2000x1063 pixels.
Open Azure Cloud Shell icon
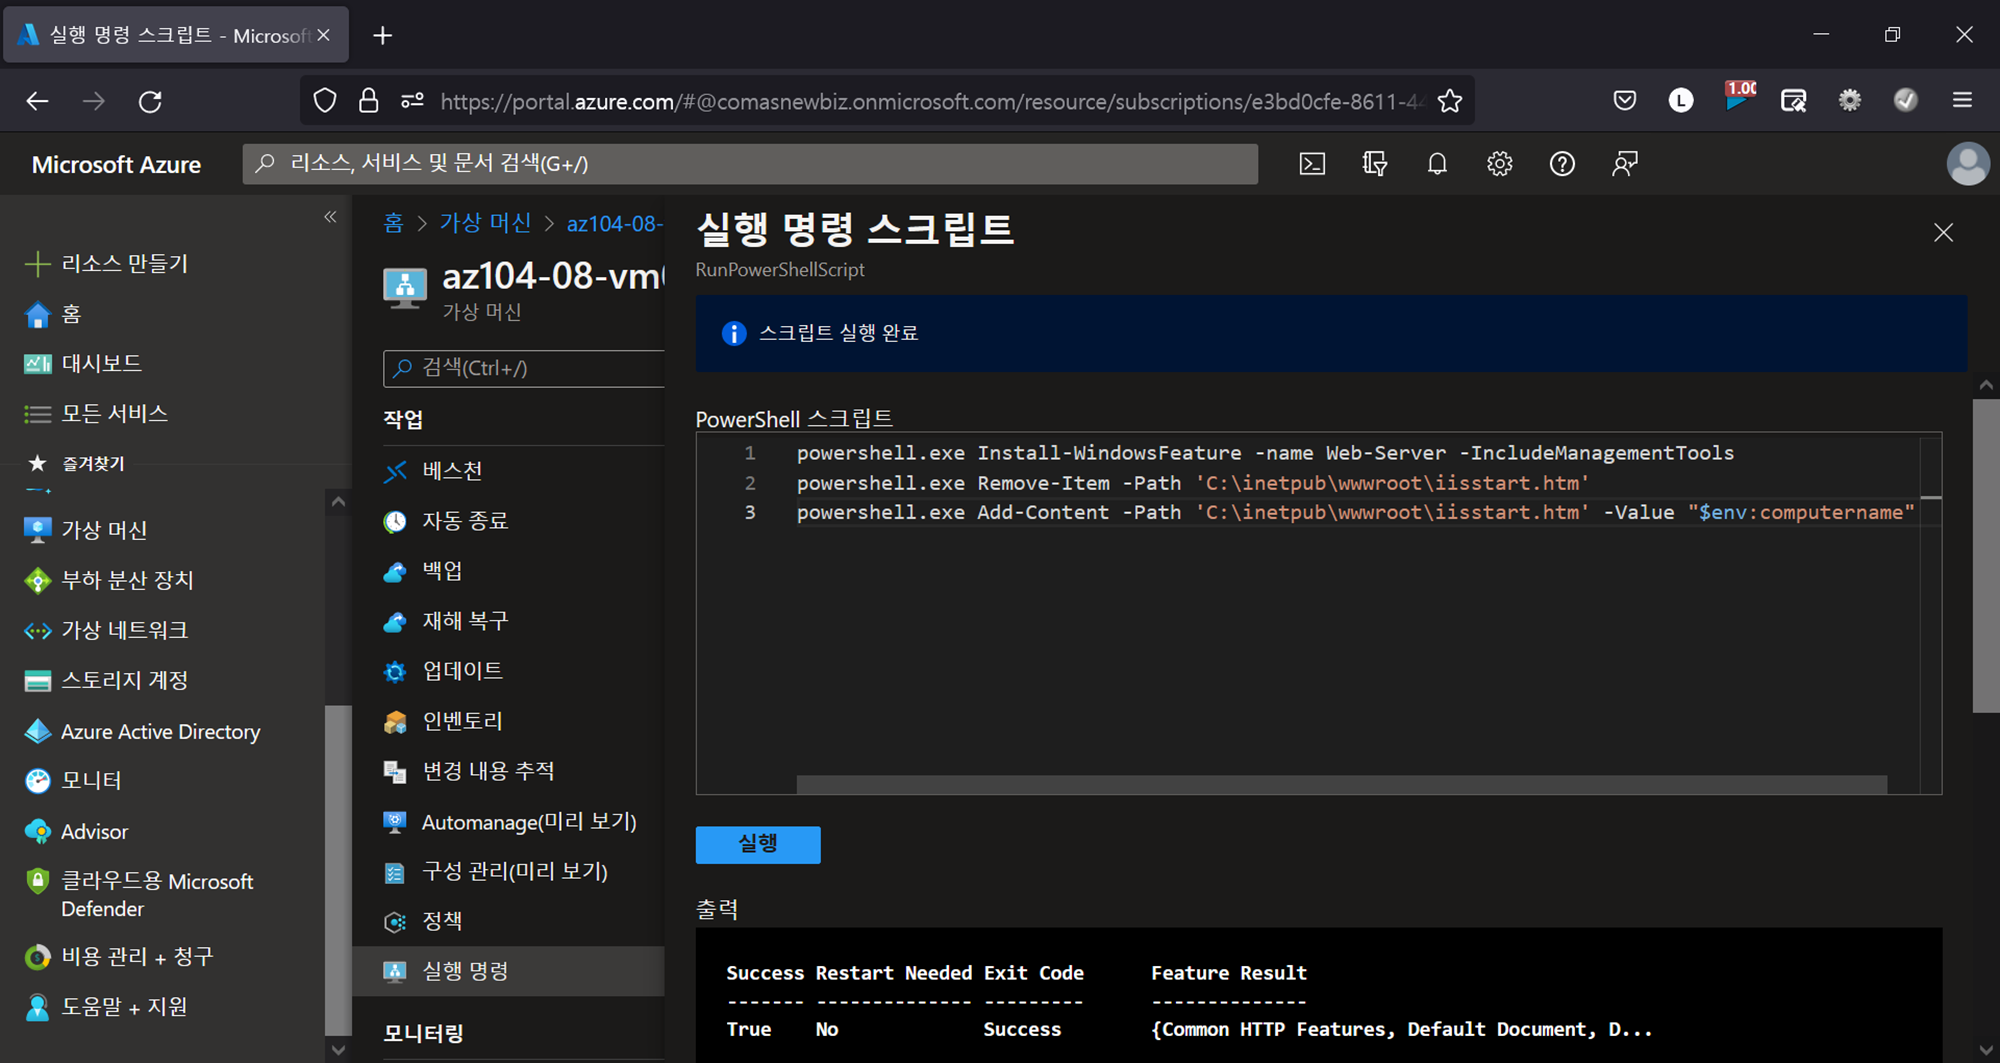(x=1312, y=164)
